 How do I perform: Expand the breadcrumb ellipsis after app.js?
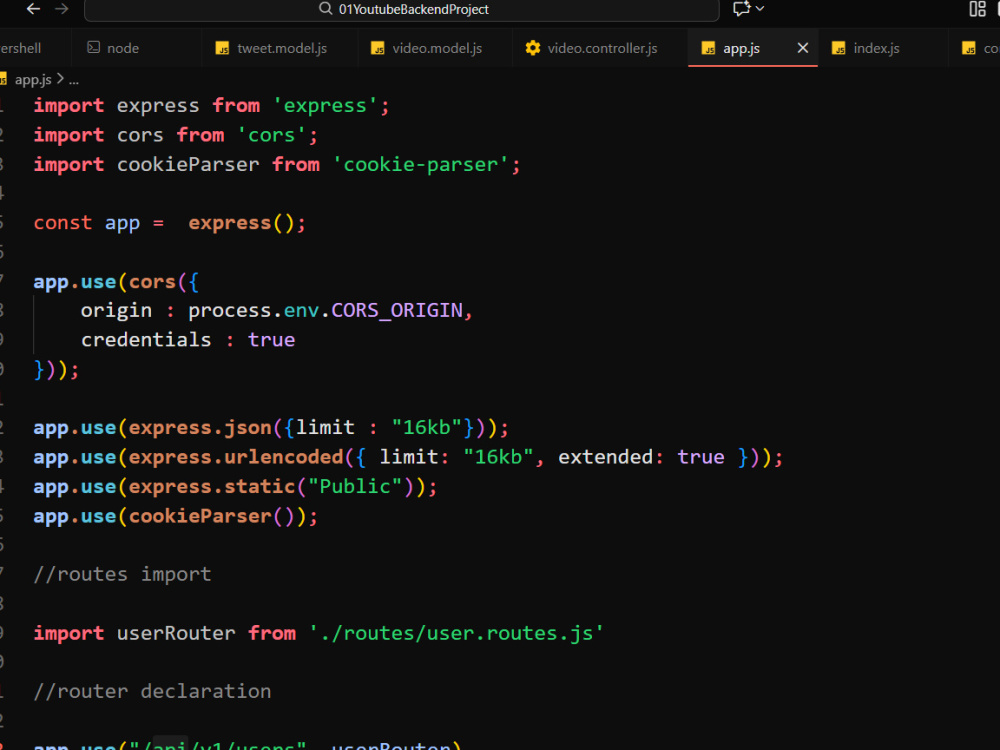(x=74, y=80)
